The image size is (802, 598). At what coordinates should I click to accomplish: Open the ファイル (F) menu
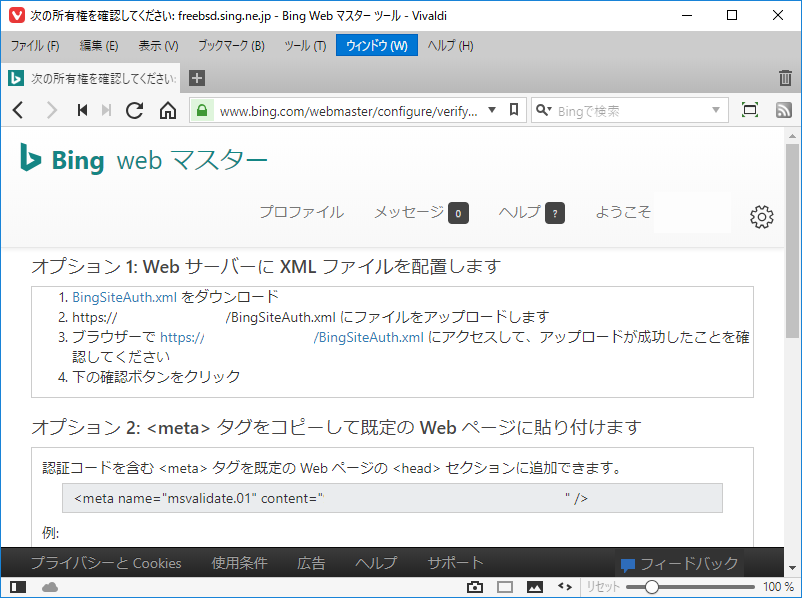tap(35, 46)
